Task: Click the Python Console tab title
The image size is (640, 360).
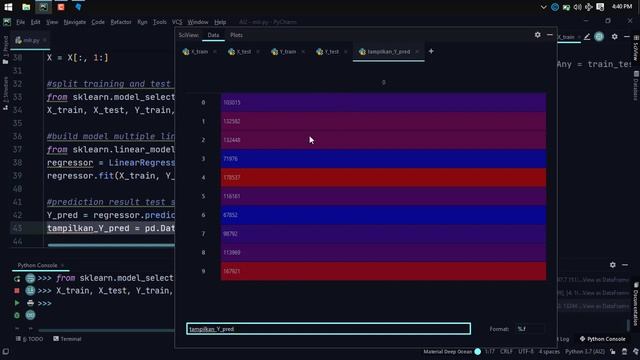Action: (x=38, y=265)
